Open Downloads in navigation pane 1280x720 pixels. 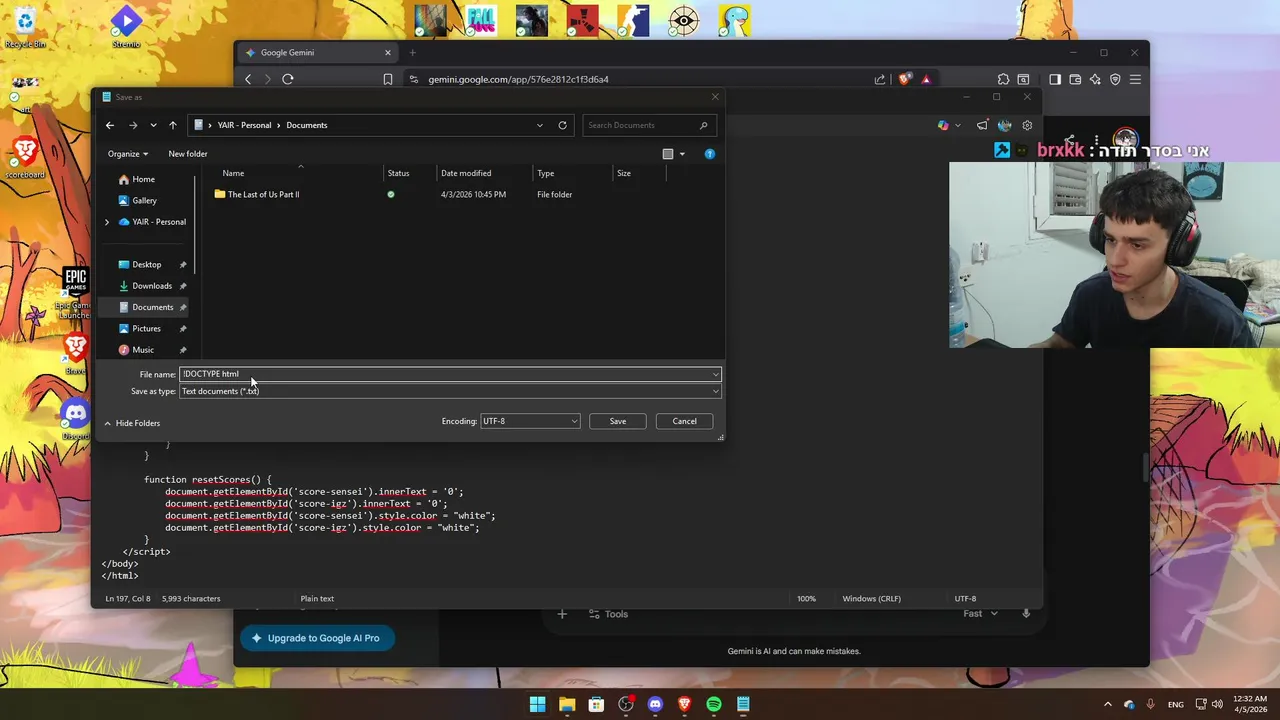152,286
